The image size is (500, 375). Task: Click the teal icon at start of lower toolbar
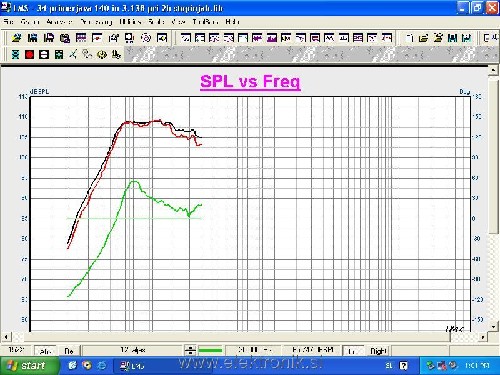coord(15,54)
